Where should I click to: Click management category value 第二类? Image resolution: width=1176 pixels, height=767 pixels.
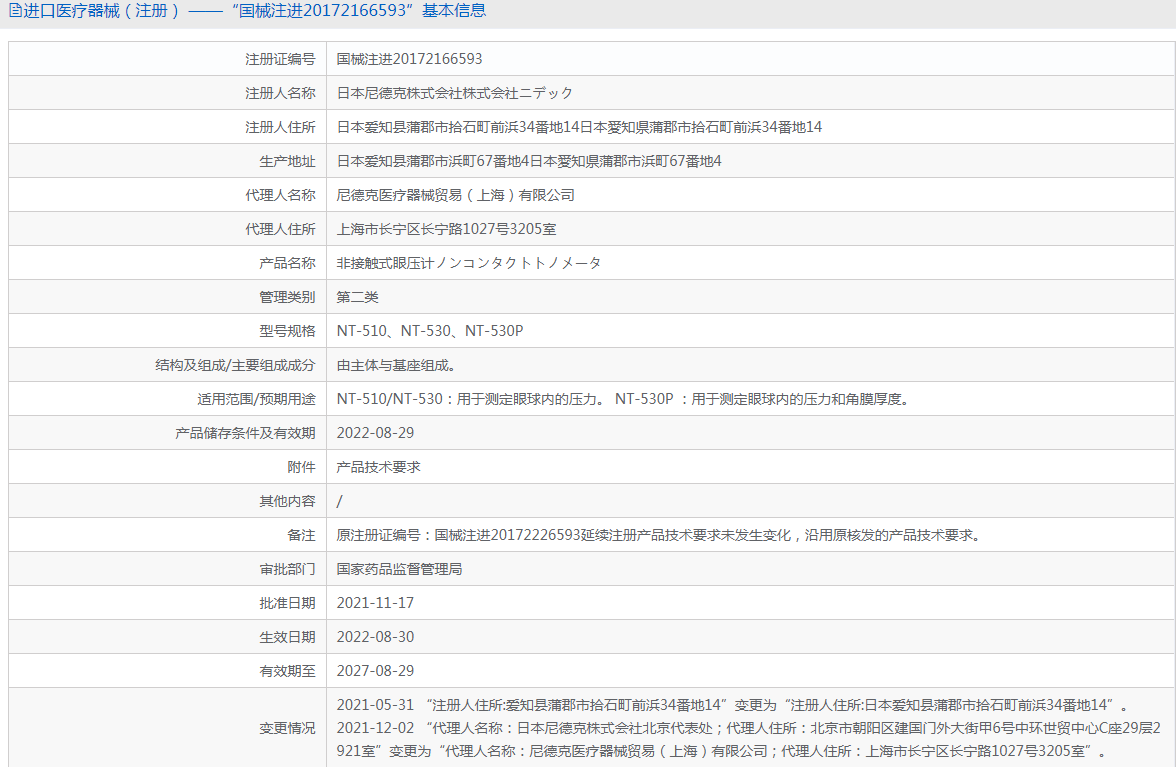tap(358, 297)
